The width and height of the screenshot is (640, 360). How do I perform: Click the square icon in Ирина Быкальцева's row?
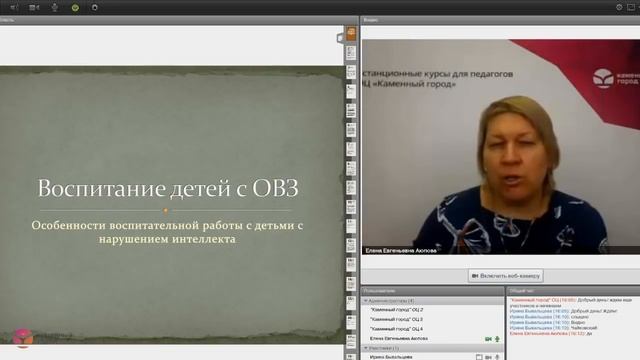pyautogui.click(x=479, y=357)
